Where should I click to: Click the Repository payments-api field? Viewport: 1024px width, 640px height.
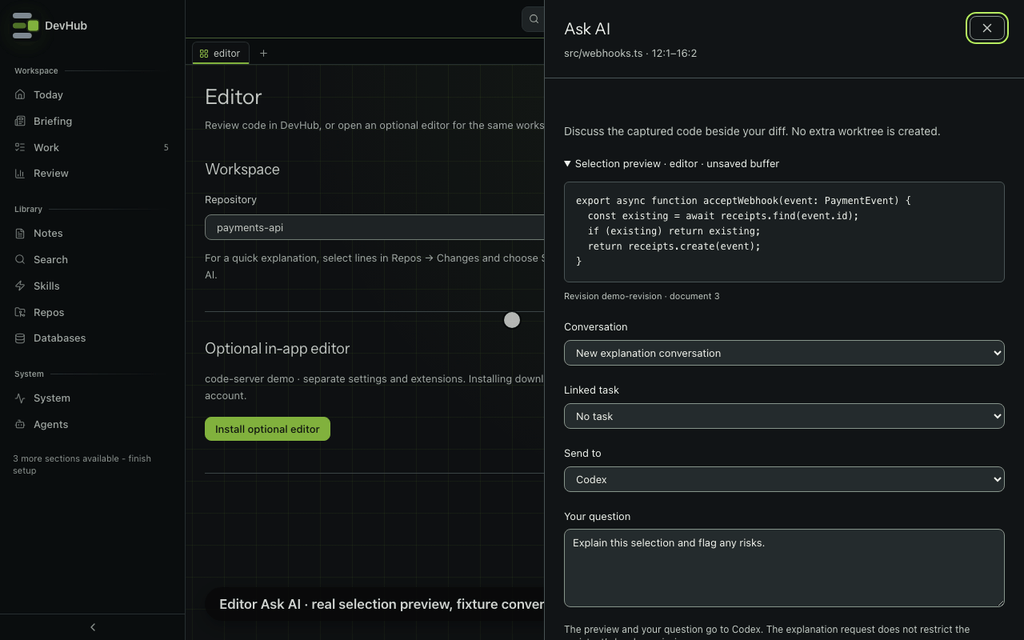tap(374, 227)
